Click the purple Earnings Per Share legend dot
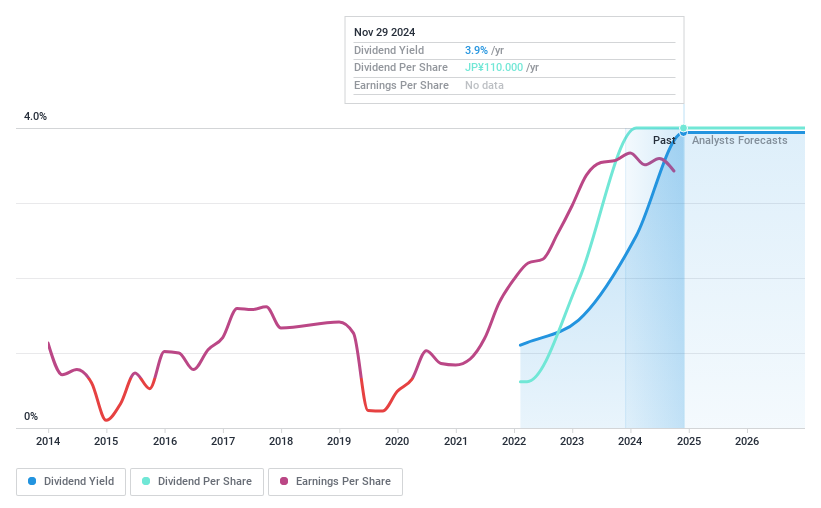The height and width of the screenshot is (508, 821). click(284, 481)
